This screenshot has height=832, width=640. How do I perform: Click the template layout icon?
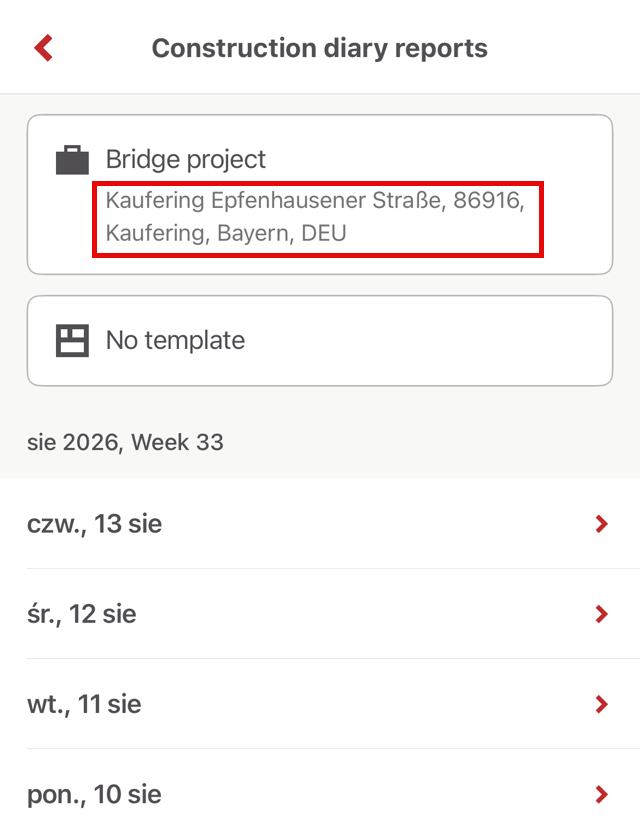click(72, 340)
